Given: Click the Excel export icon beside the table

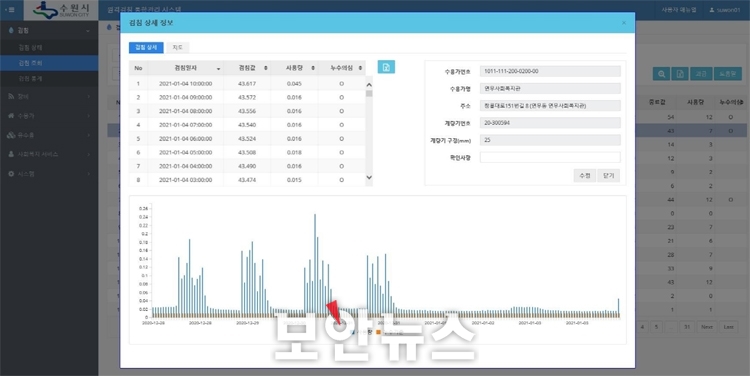Looking at the screenshot, I should point(386,67).
